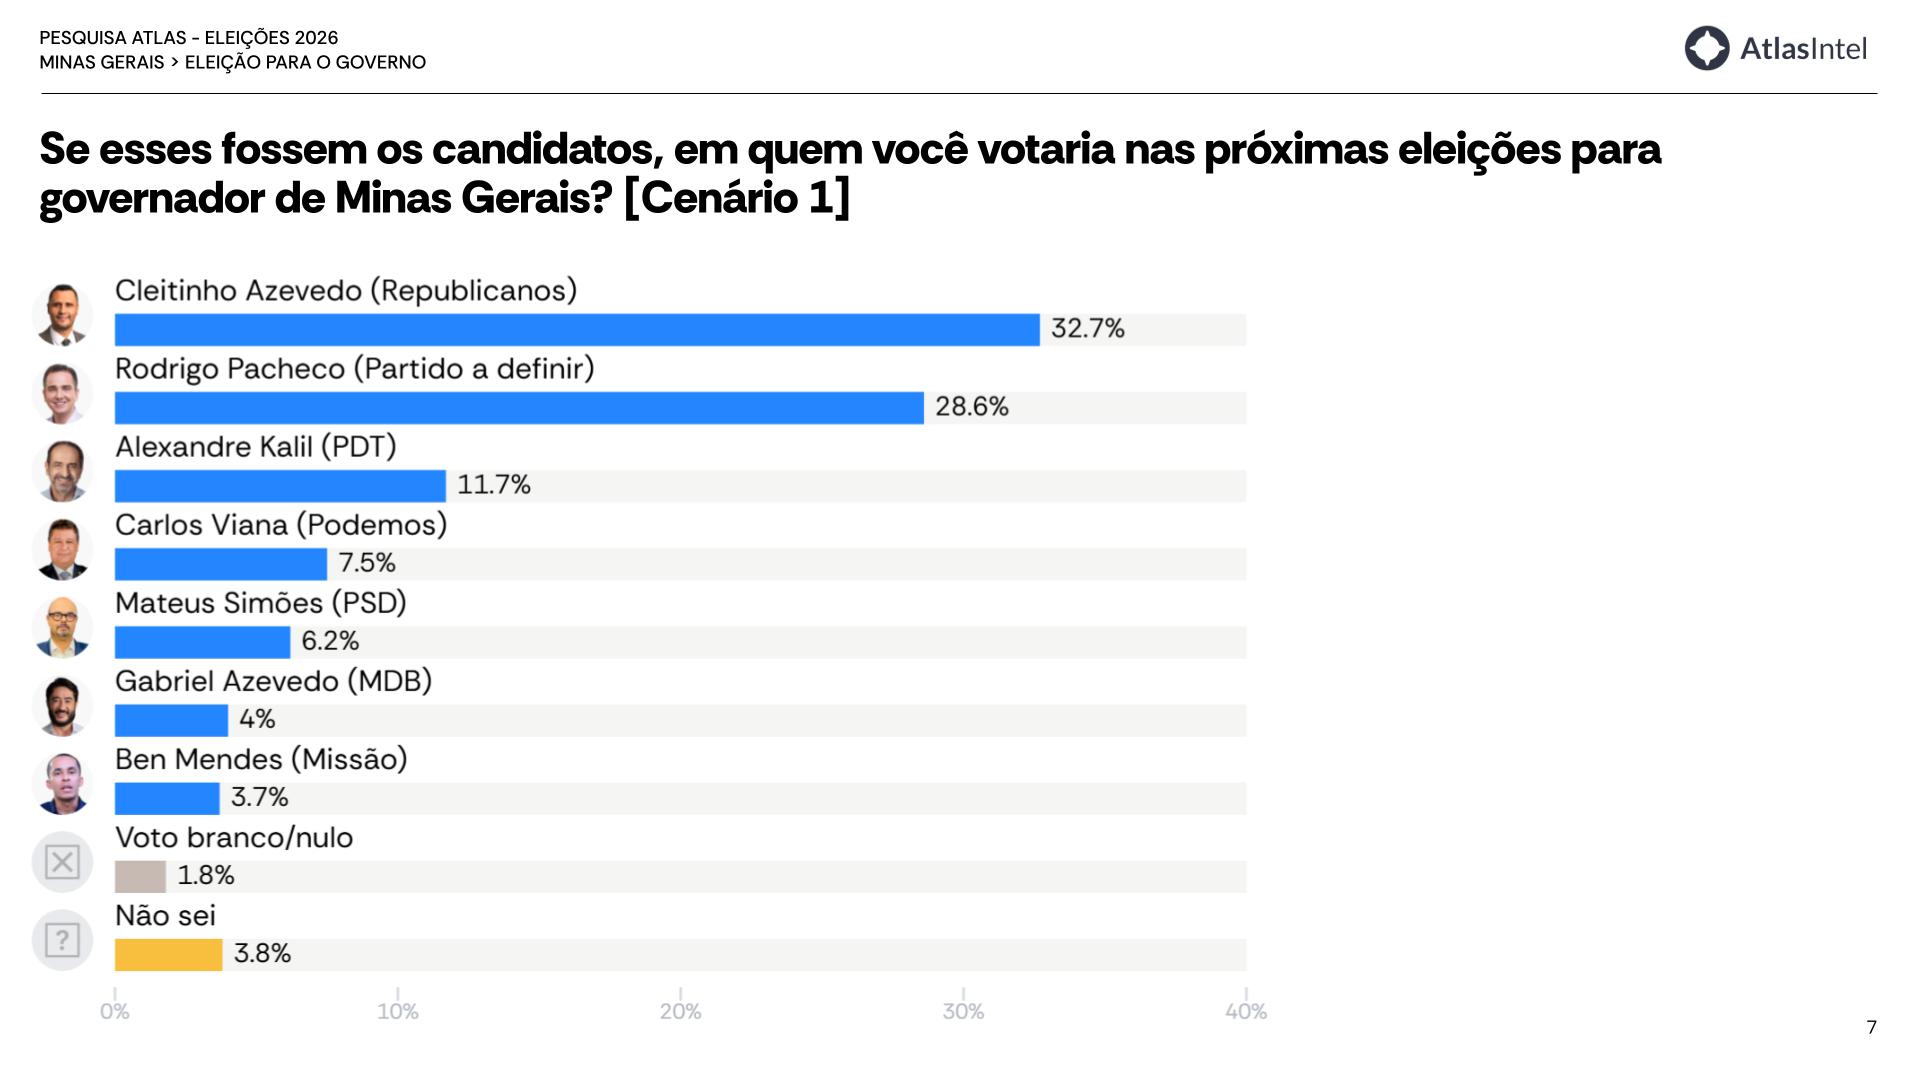Click the 11.7% bar for Alexandre Kalil

pyautogui.click(x=280, y=486)
